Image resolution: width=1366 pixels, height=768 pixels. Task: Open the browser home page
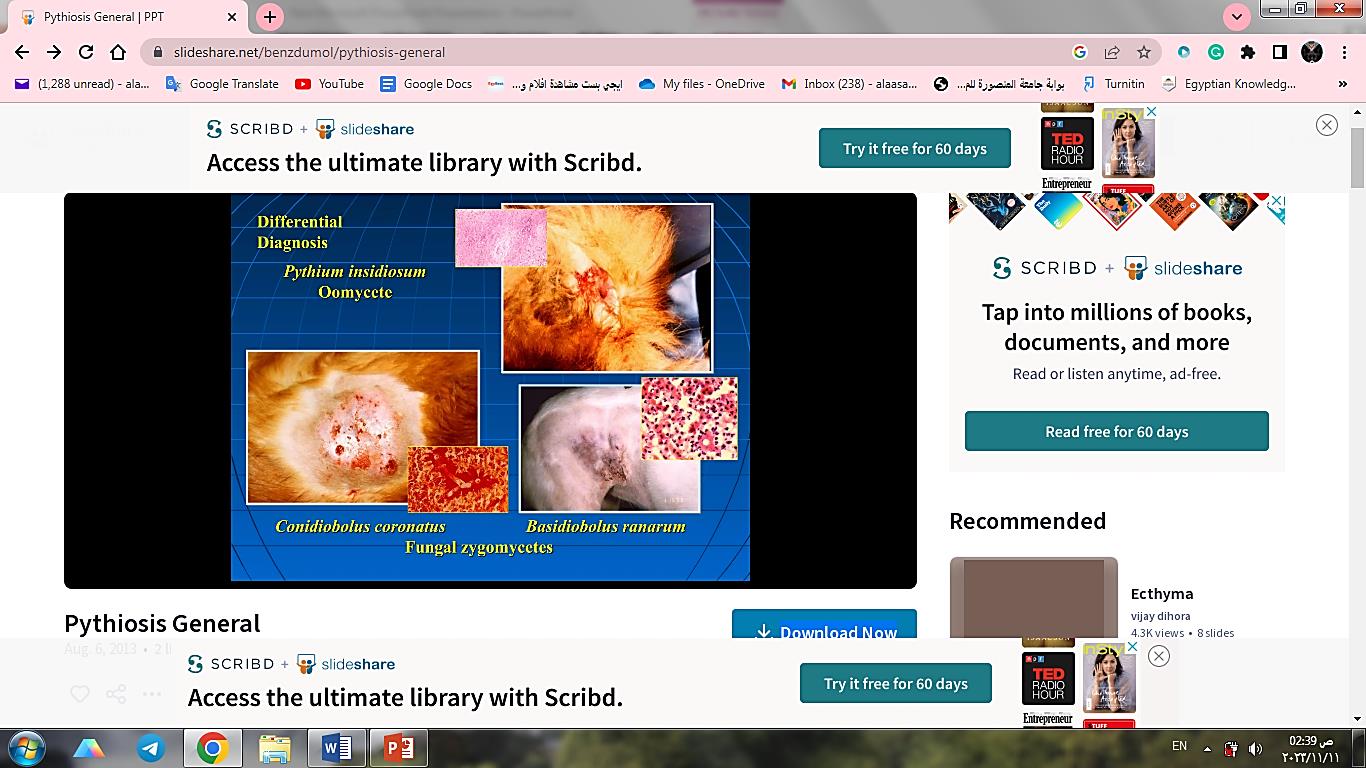(x=118, y=52)
